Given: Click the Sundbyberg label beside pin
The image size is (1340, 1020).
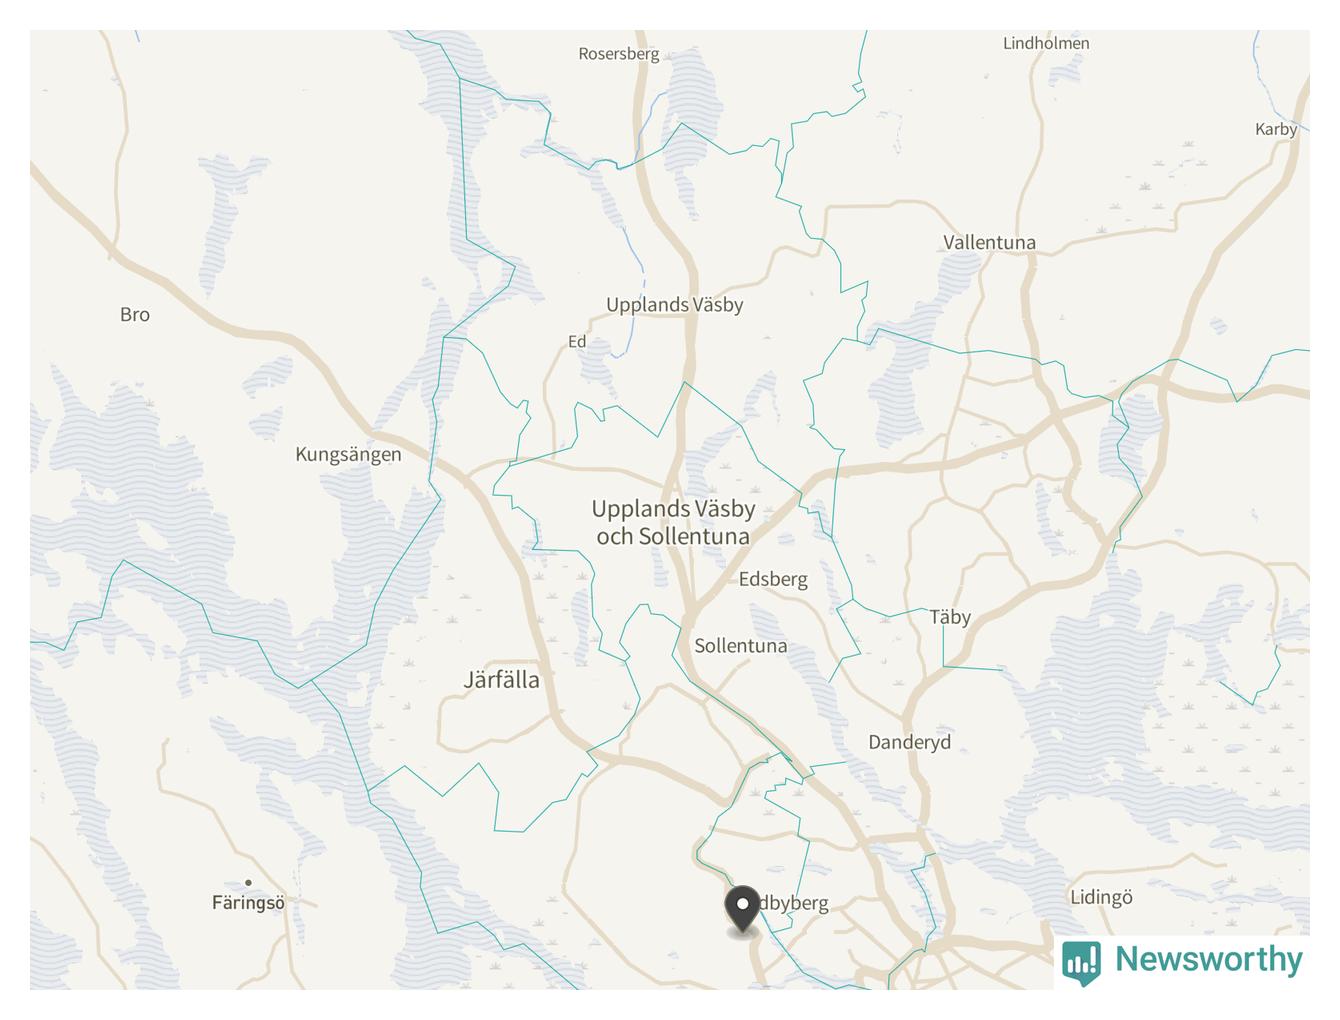Looking at the screenshot, I should pos(793,903).
